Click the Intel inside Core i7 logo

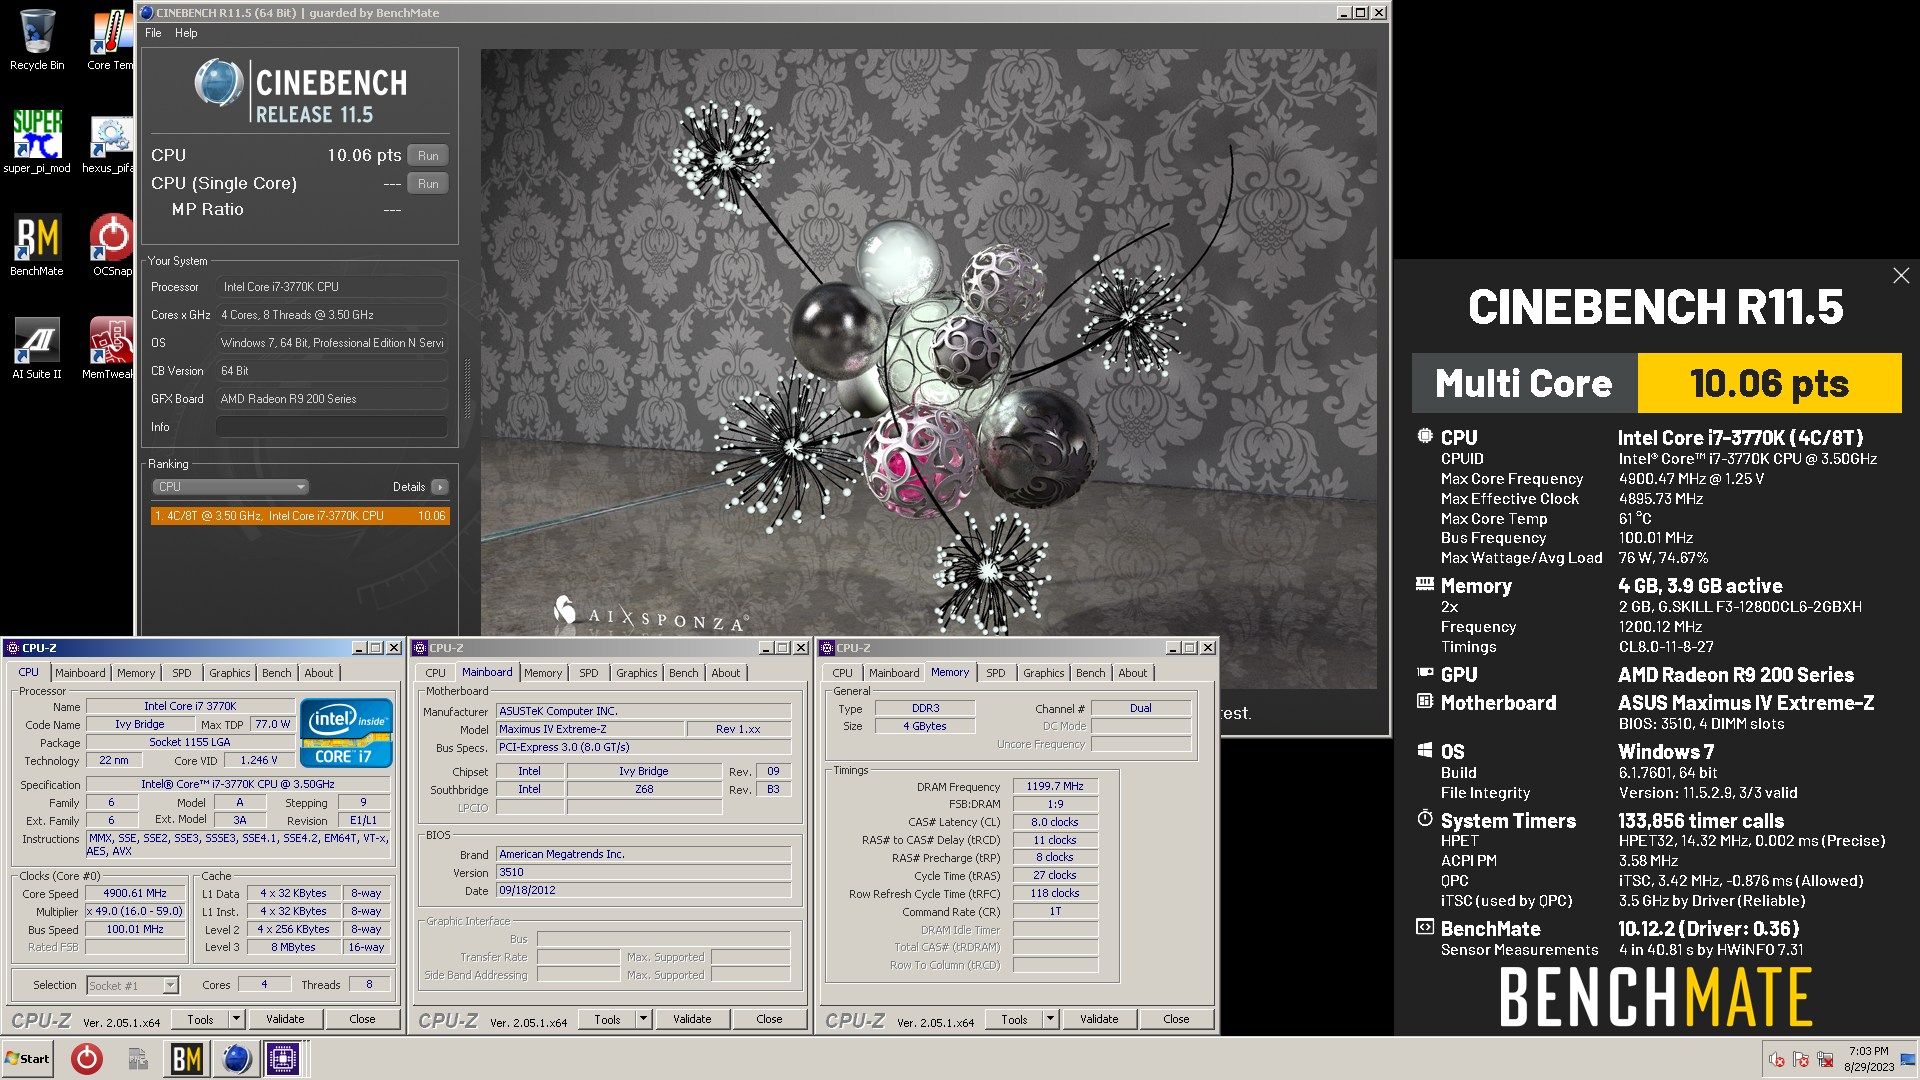coord(346,733)
